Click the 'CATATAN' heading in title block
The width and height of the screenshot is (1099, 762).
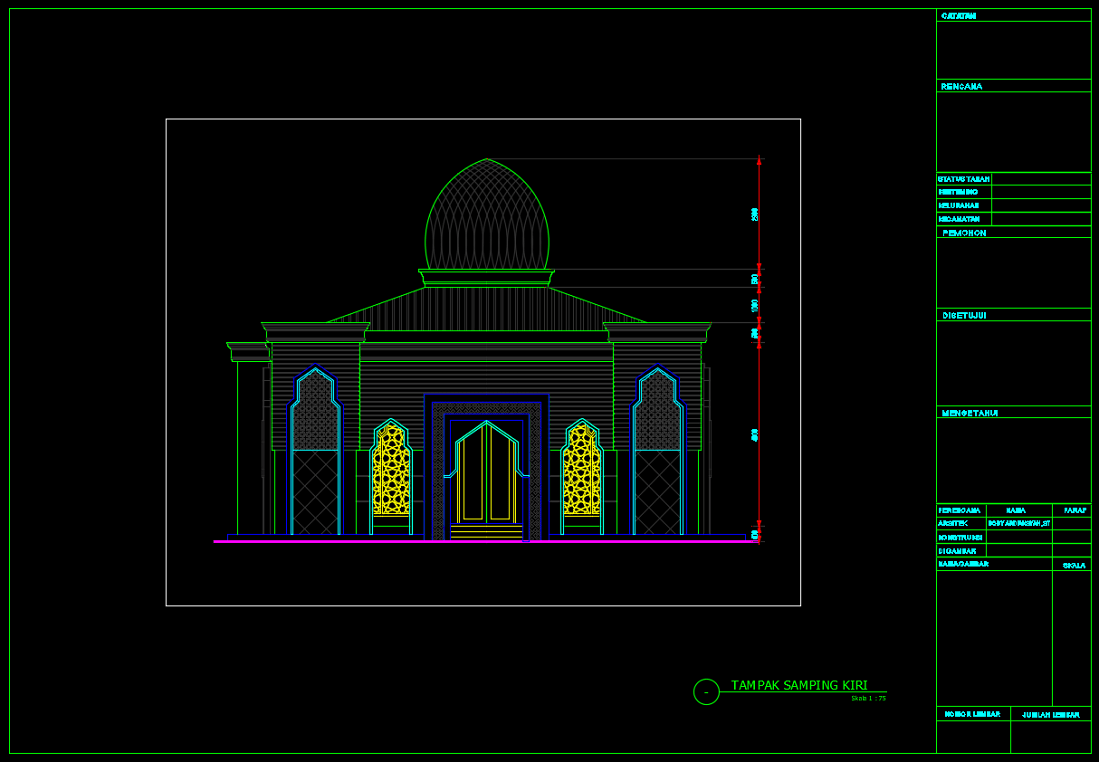tap(959, 15)
